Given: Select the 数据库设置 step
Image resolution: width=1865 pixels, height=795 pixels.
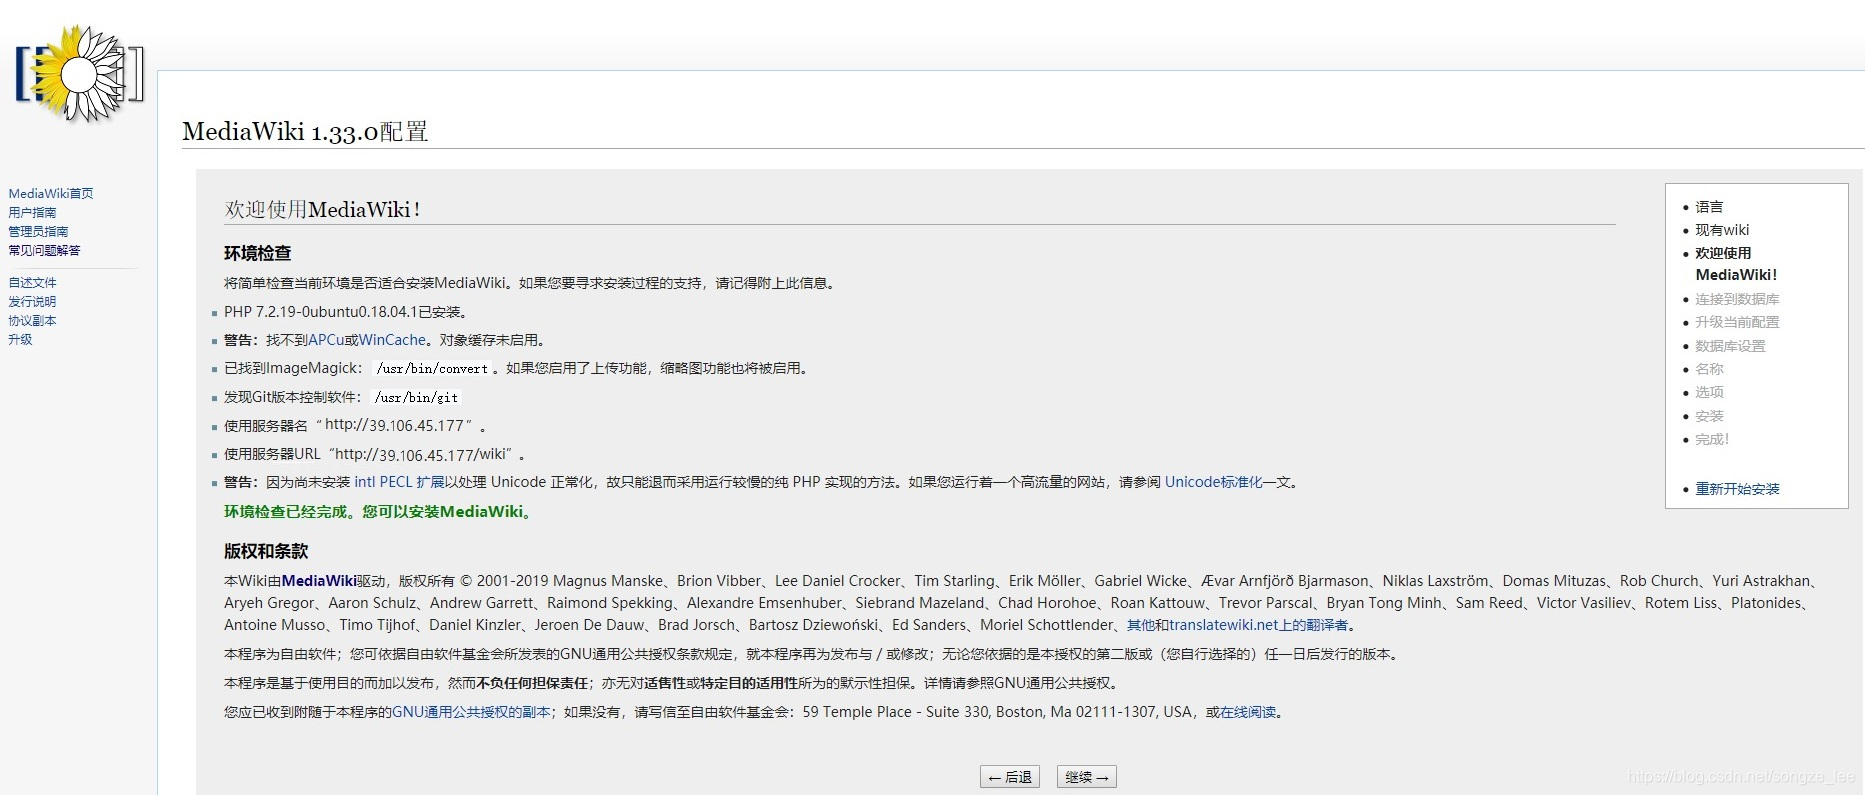Looking at the screenshot, I should click(1730, 346).
